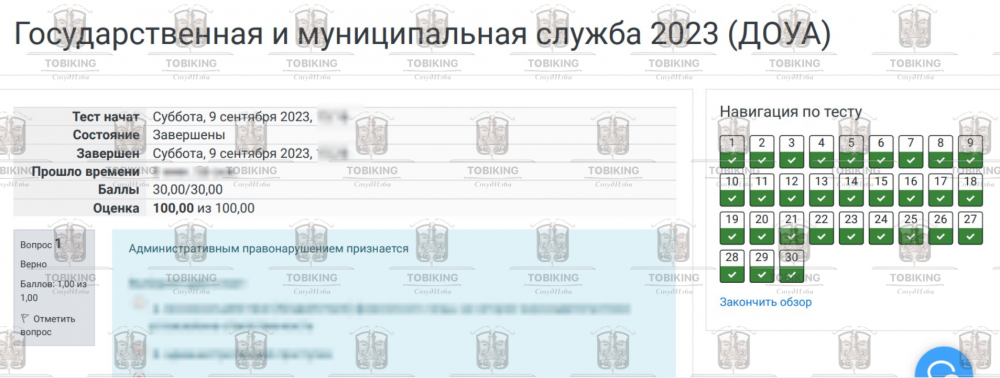1000x378 pixels.
Task: Go to question 27
Action: click(970, 228)
